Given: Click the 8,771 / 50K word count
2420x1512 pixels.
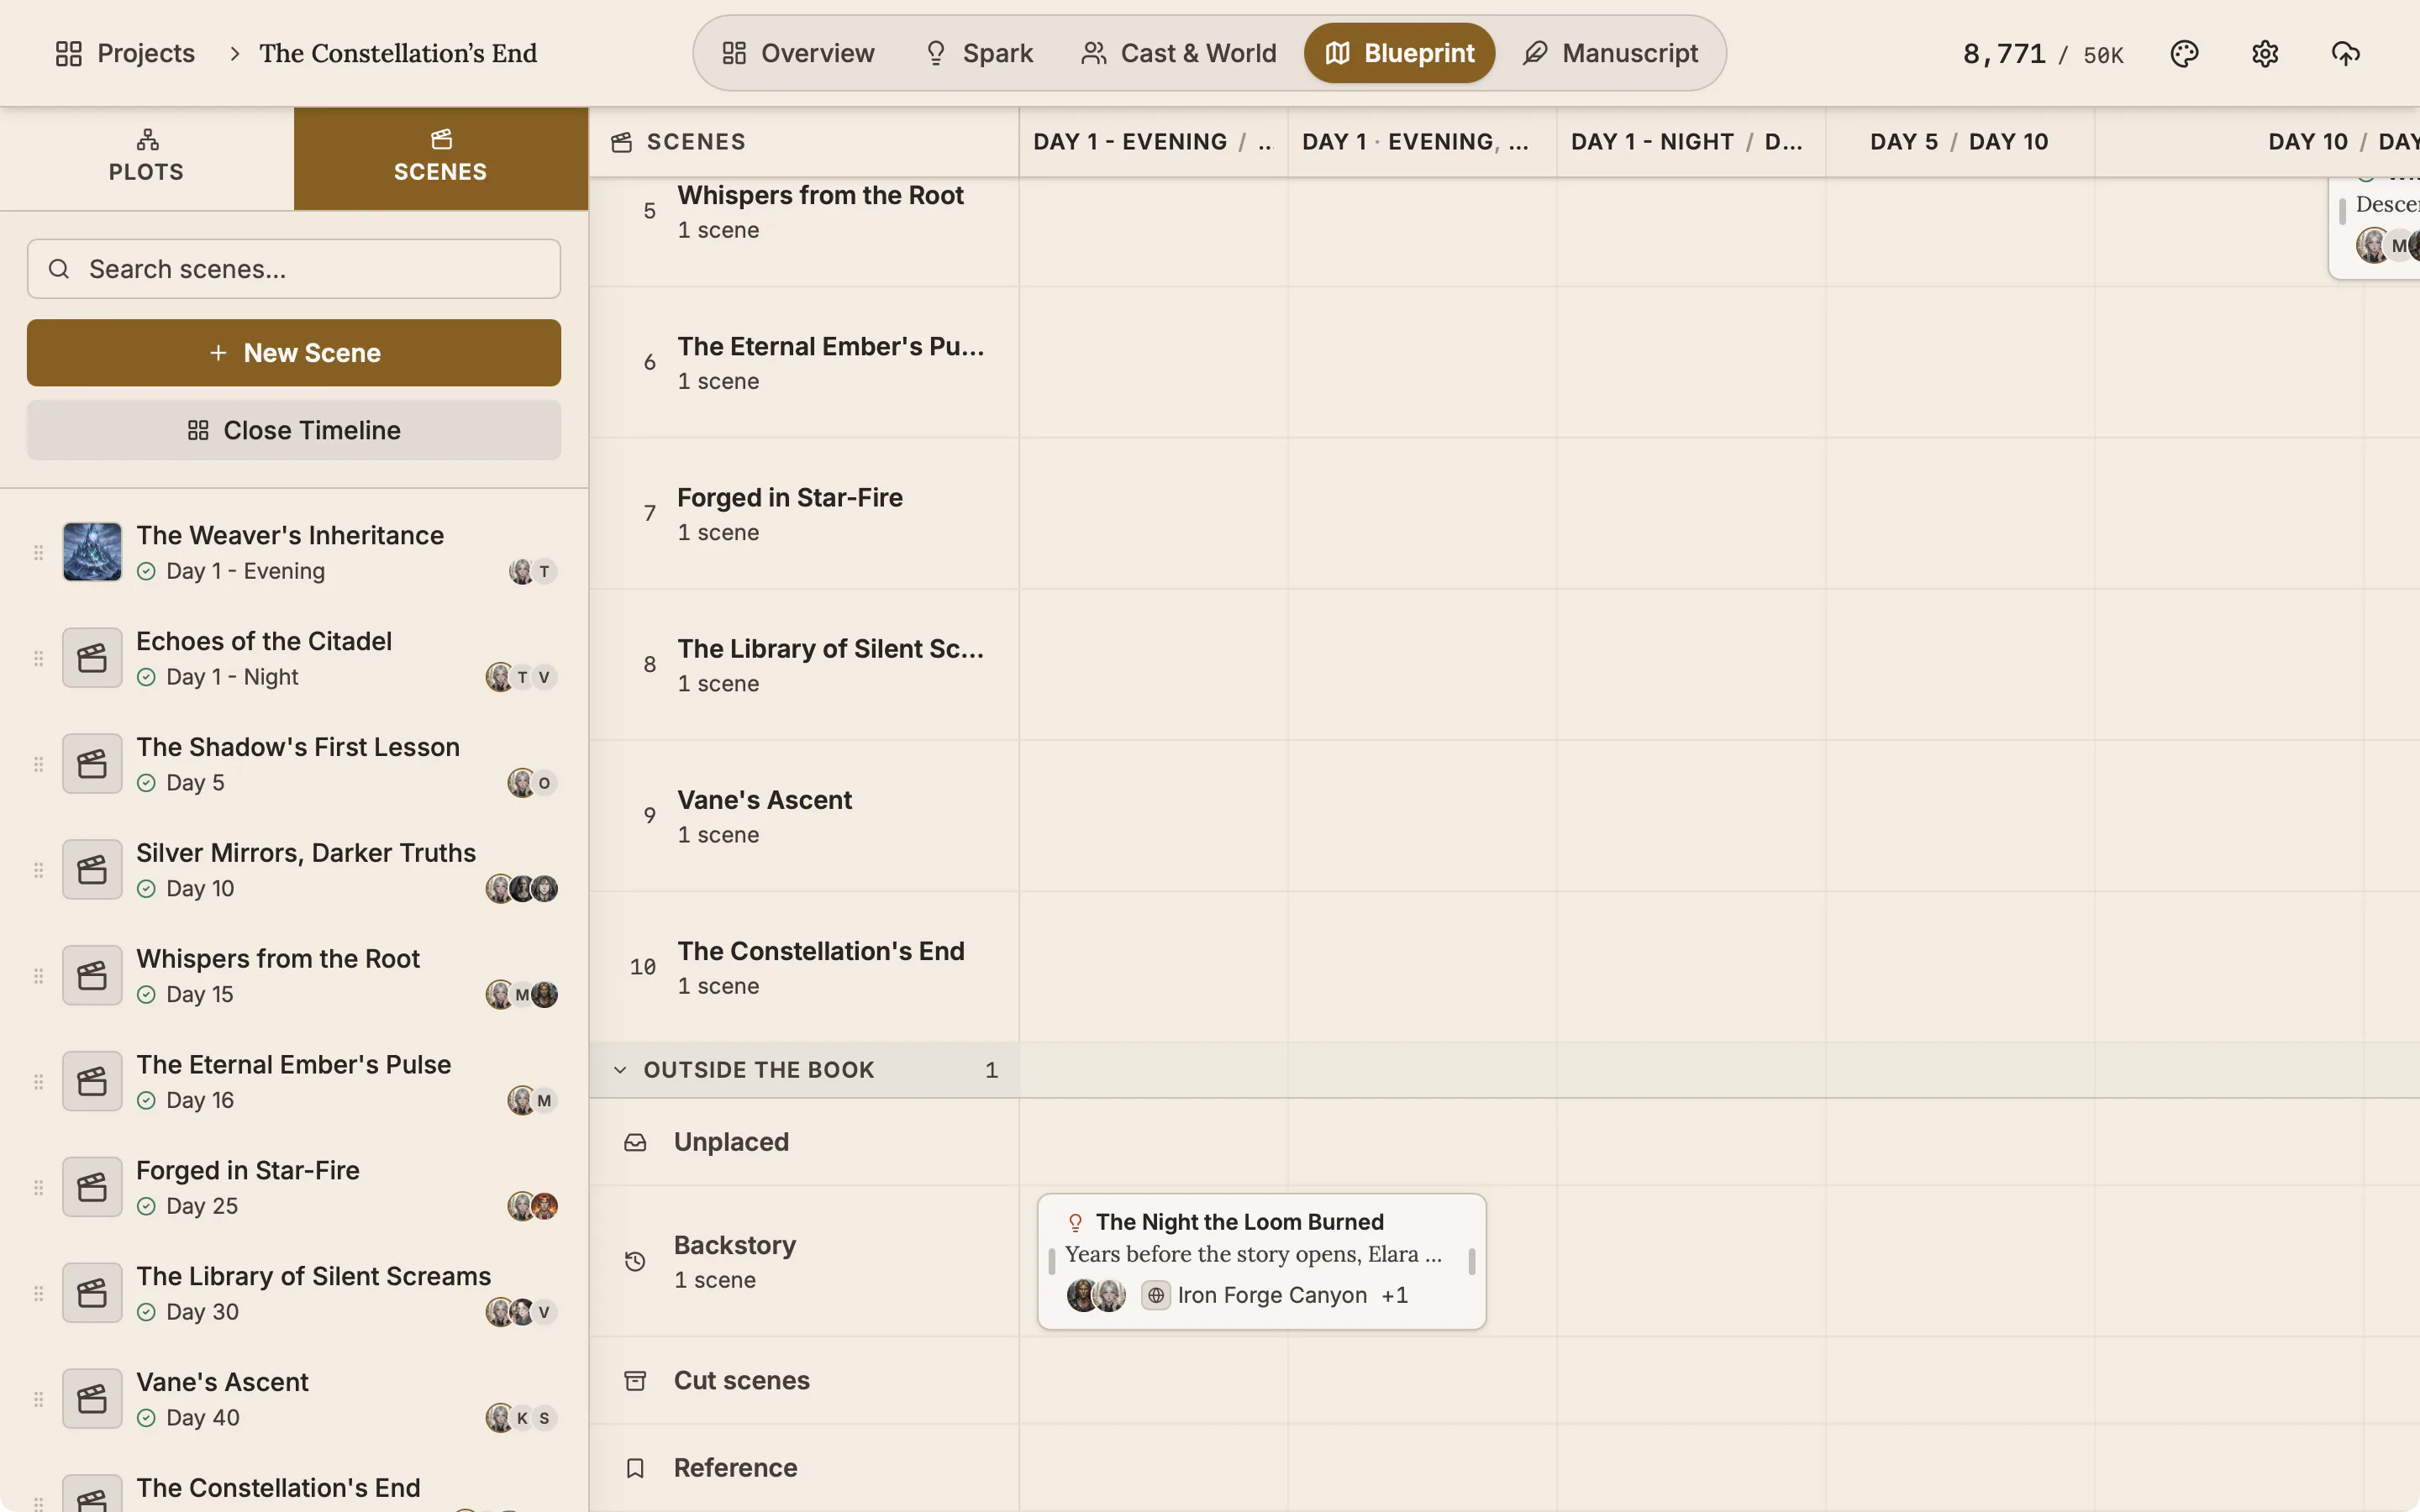Looking at the screenshot, I should pos(2042,54).
